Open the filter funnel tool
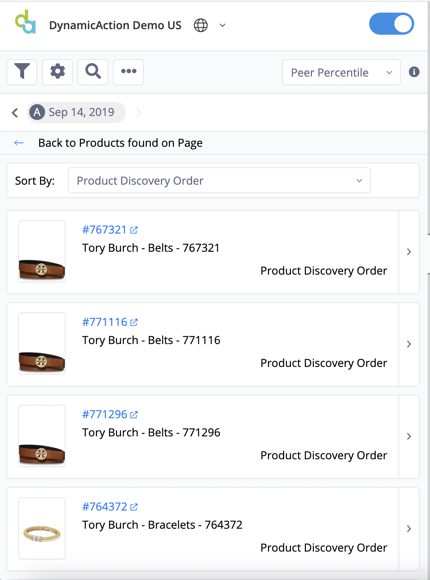This screenshot has width=430, height=580. point(22,72)
